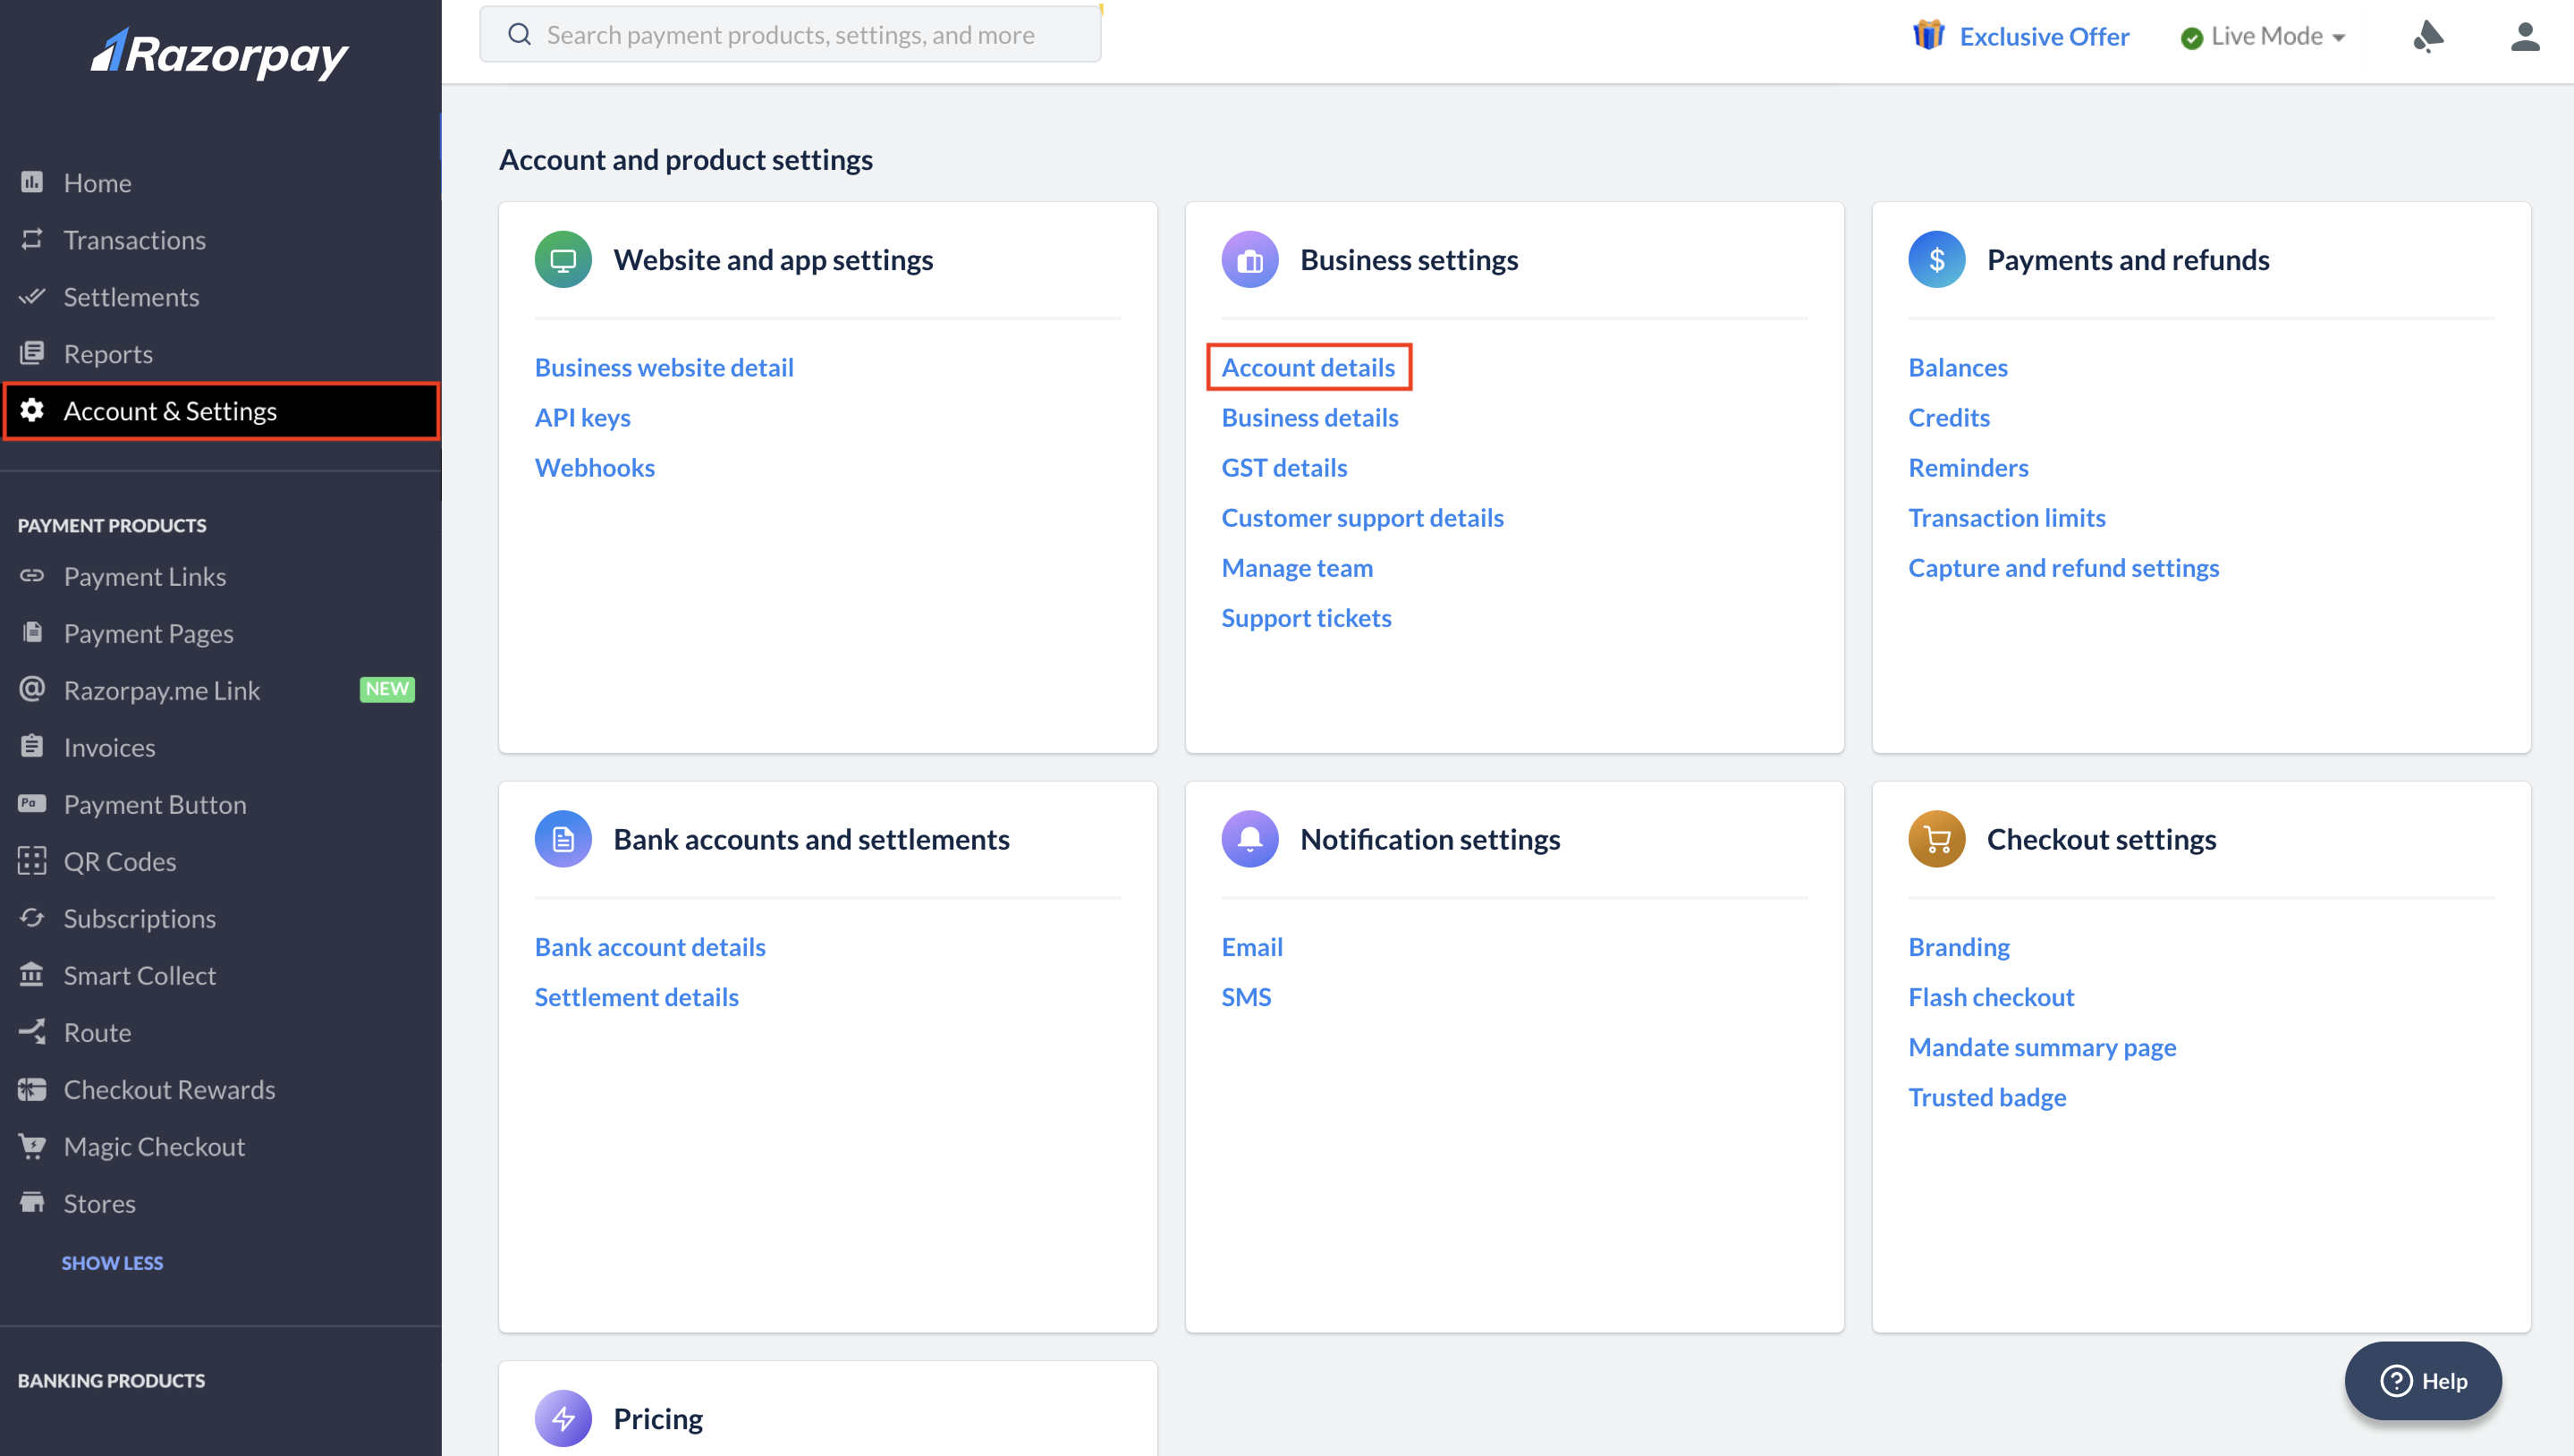The image size is (2574, 1456).
Task: Click the Business settings briefcase icon
Action: [x=1250, y=260]
